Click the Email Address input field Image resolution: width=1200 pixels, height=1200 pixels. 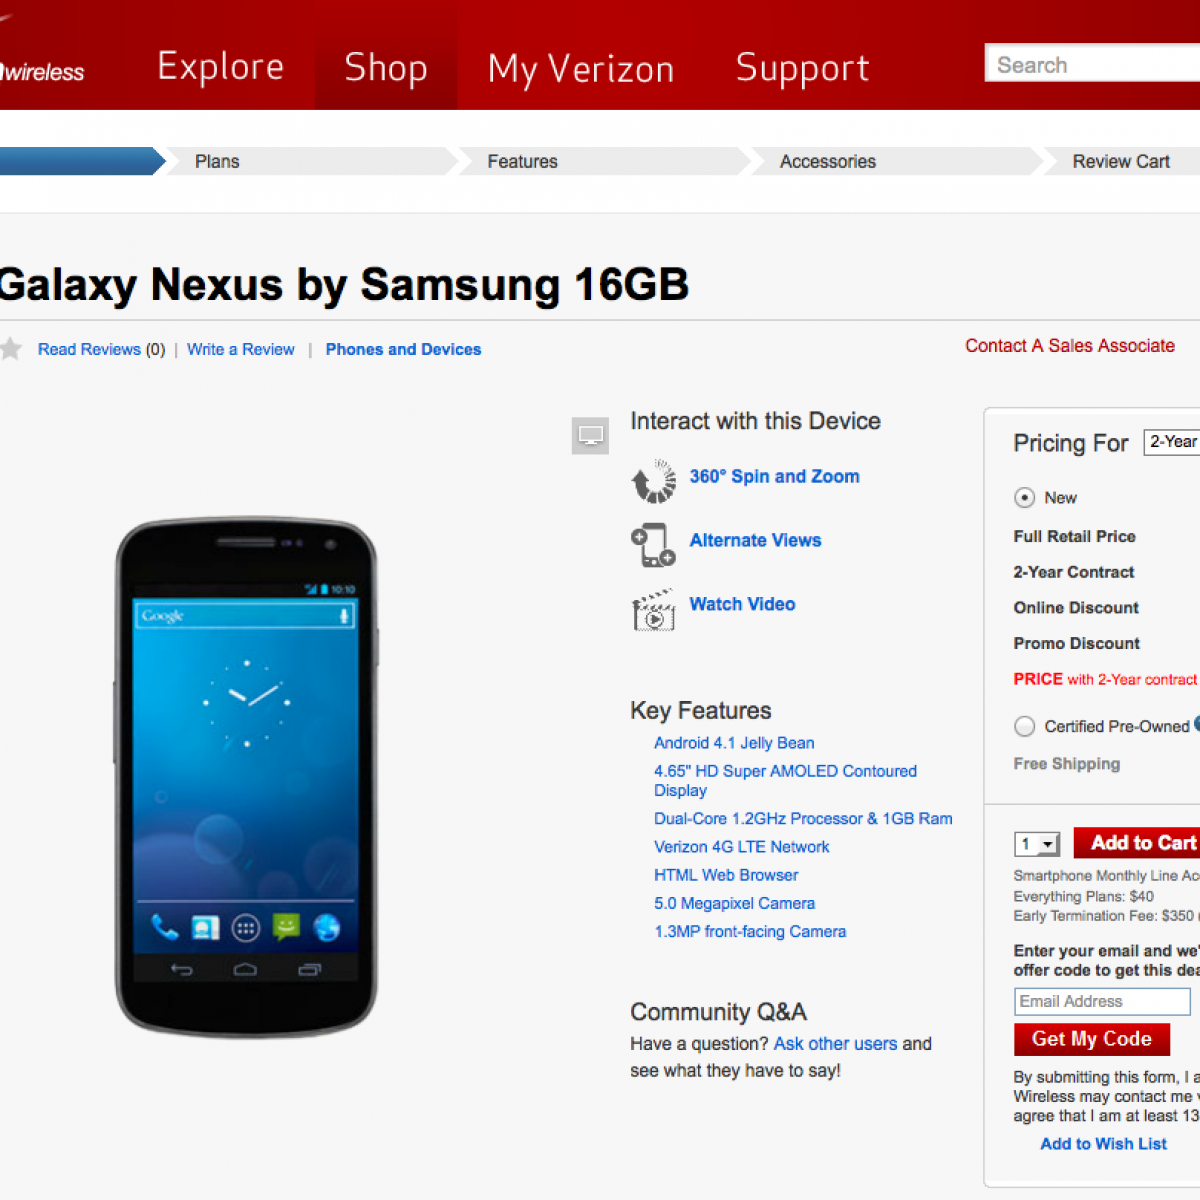(x=1101, y=1001)
